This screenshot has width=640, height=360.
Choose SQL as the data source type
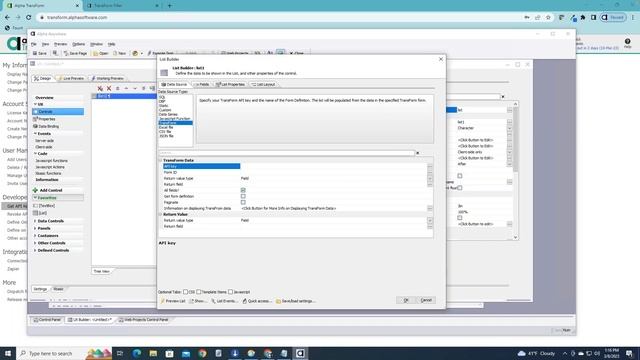162,97
